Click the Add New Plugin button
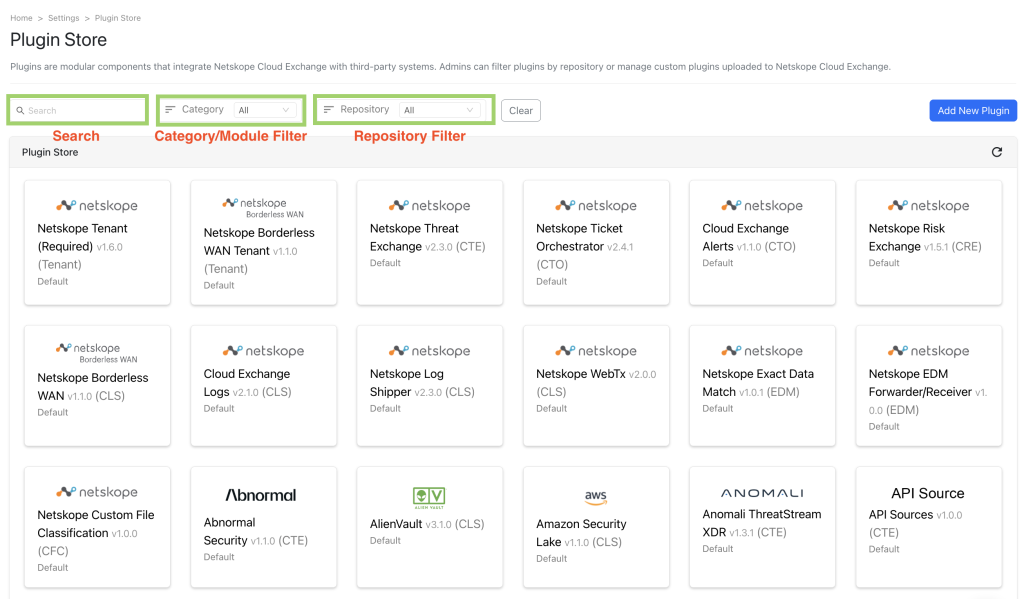 point(973,110)
